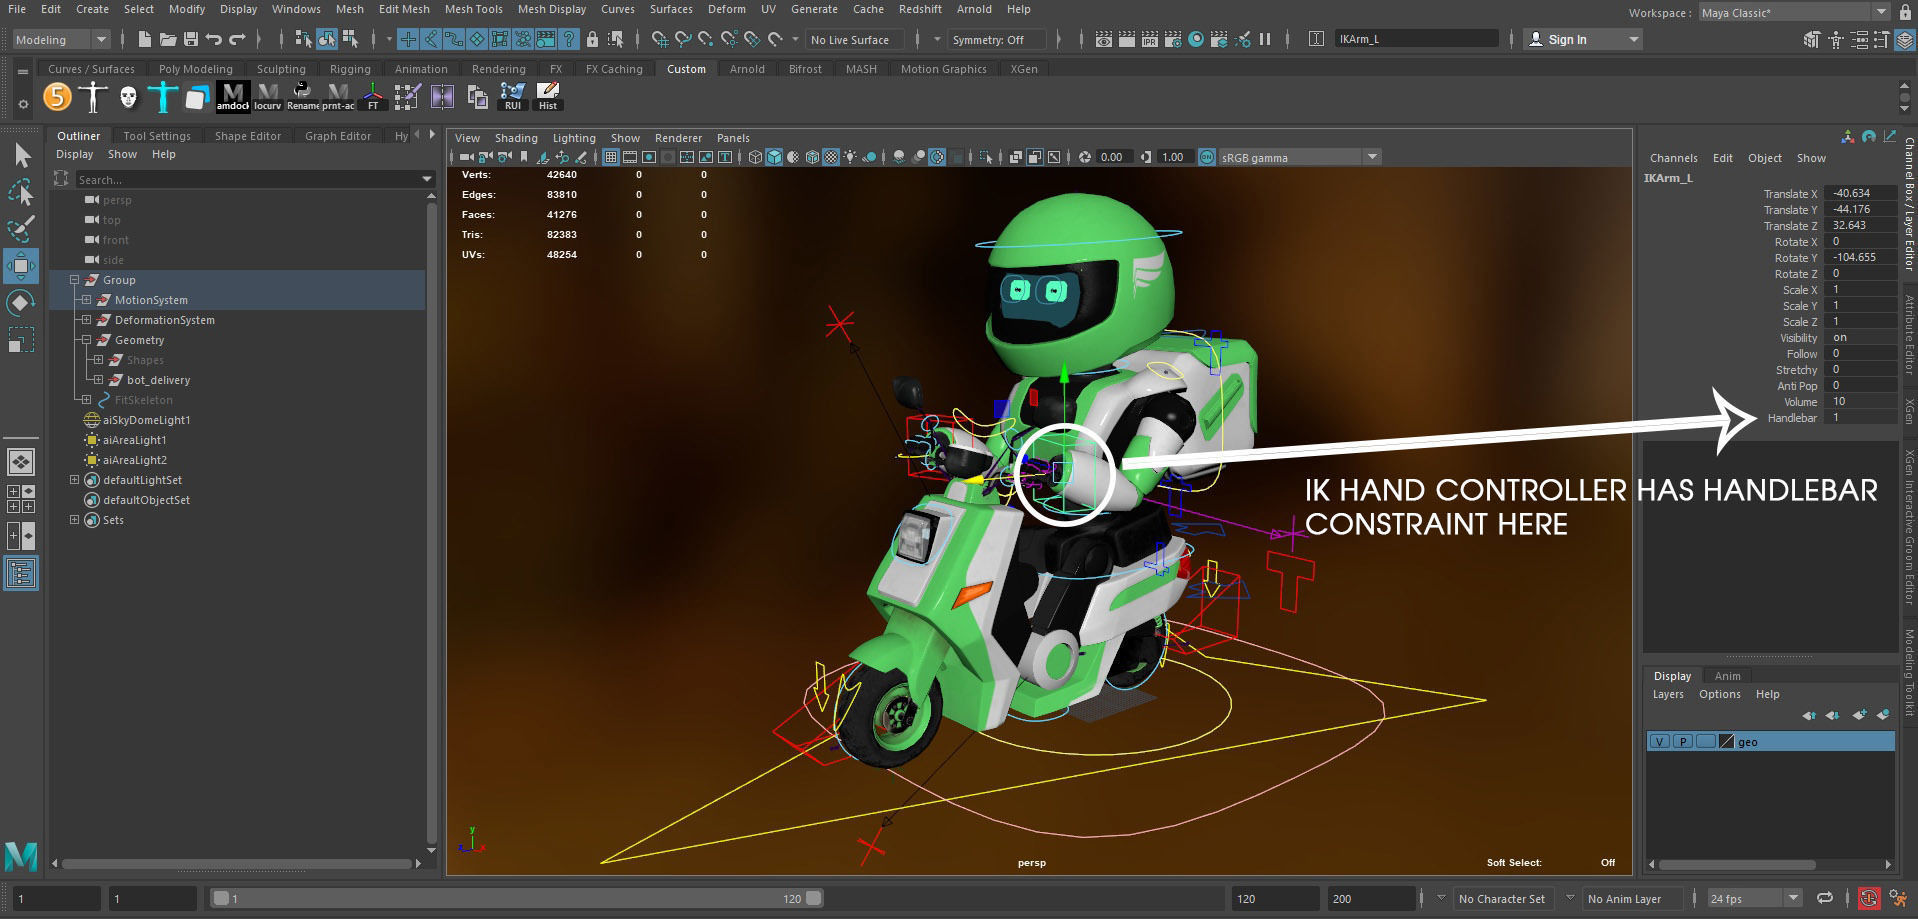This screenshot has height=919, width=1918.
Task: Toggle viewport grid display icon
Action: click(x=611, y=157)
